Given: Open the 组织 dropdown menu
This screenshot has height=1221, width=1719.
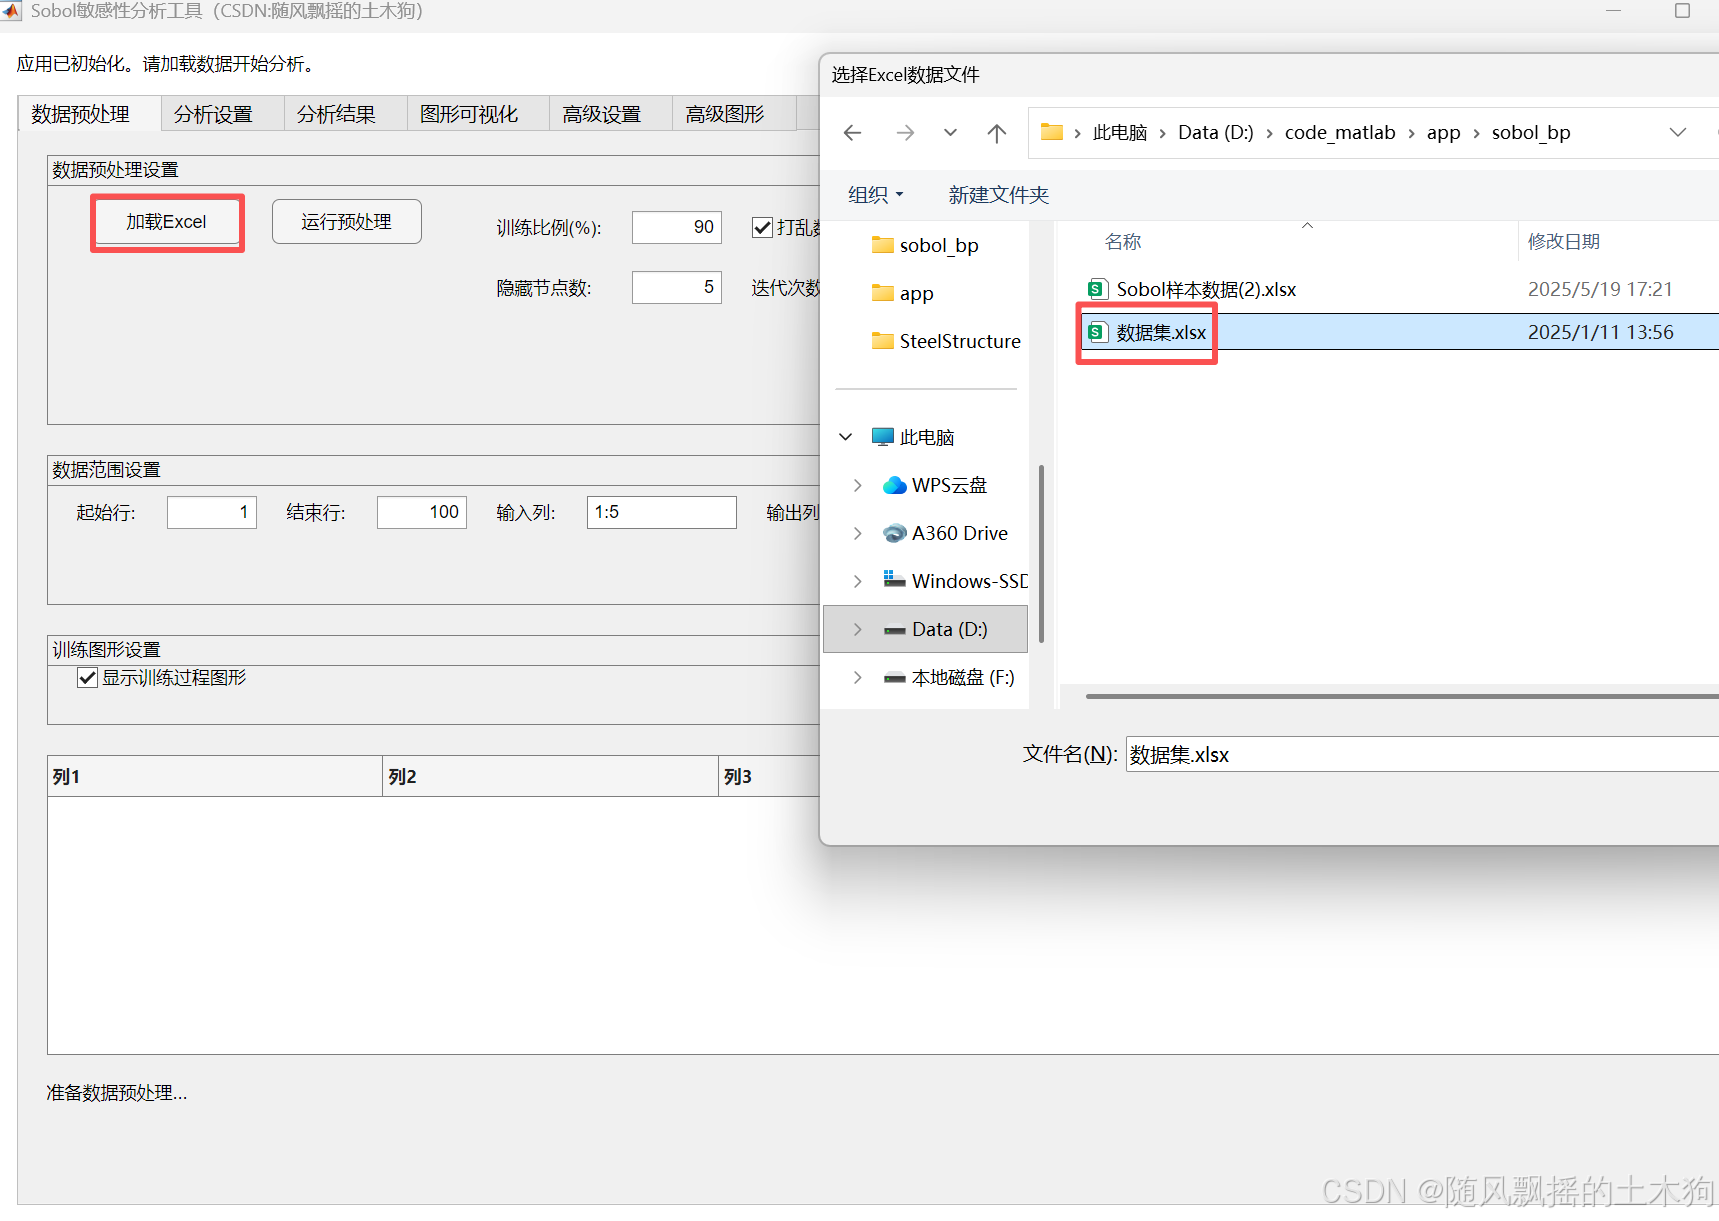Looking at the screenshot, I should tap(876, 195).
